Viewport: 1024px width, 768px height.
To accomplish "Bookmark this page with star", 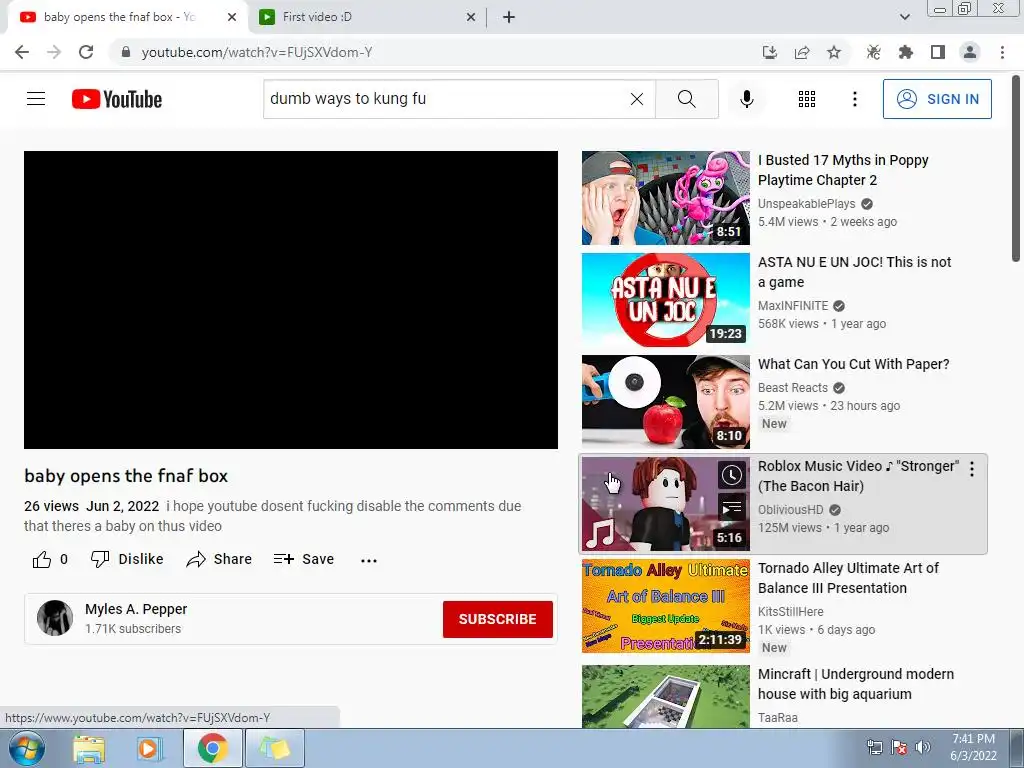I will (834, 52).
